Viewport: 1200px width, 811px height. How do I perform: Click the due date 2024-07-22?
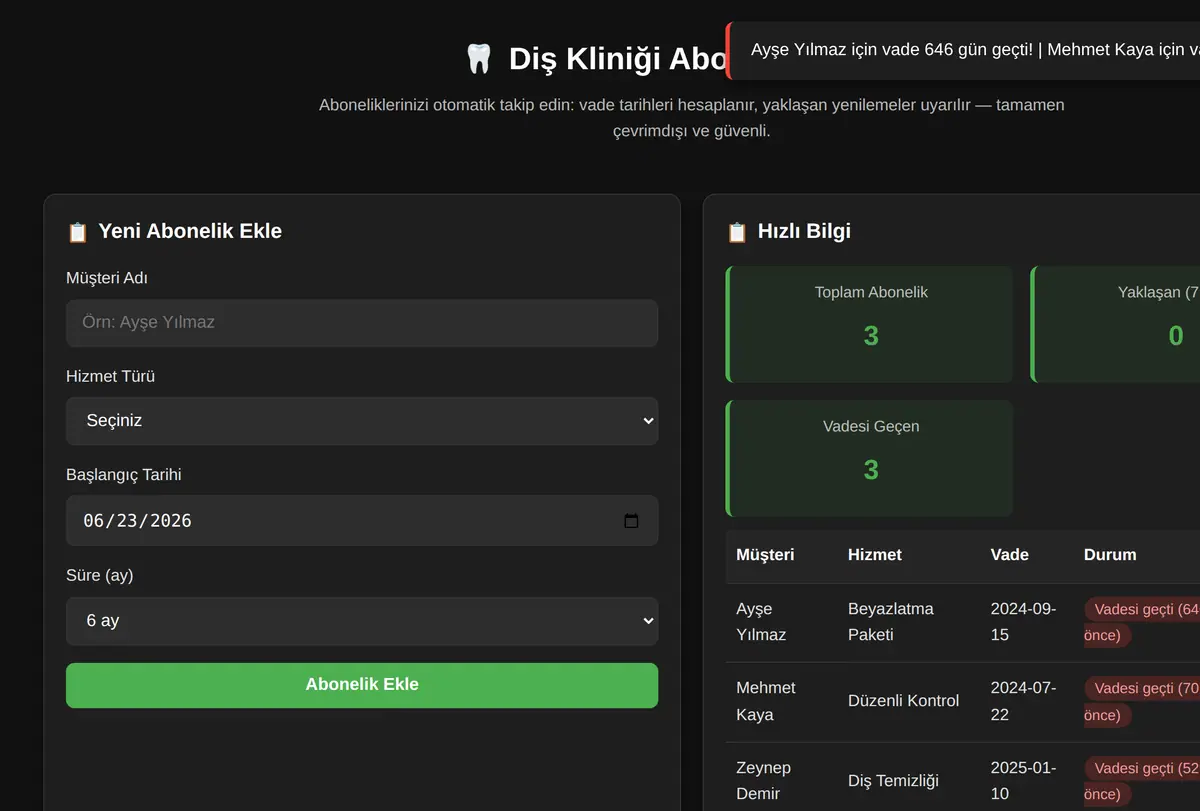tap(1025, 701)
